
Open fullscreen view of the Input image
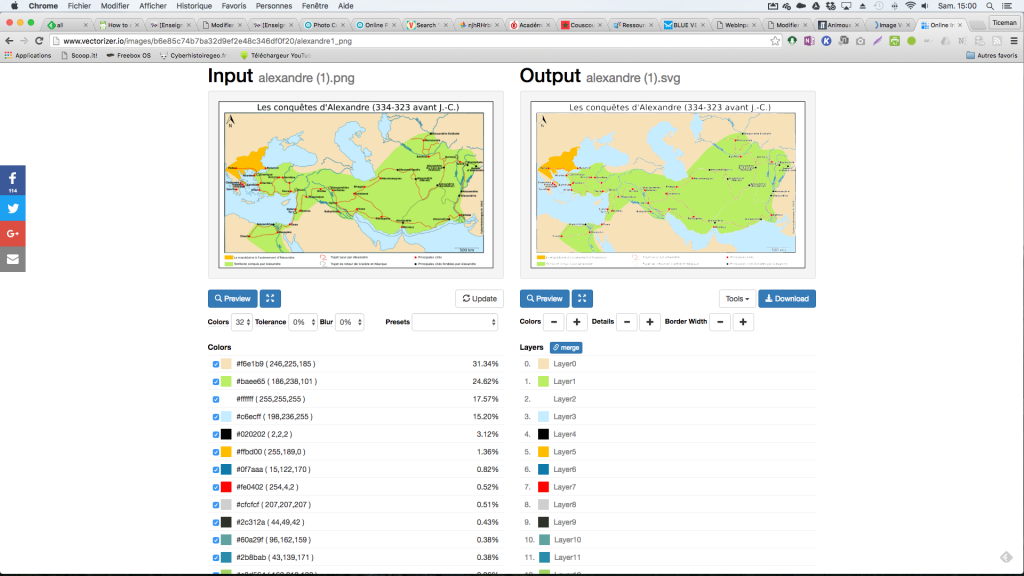tap(270, 298)
